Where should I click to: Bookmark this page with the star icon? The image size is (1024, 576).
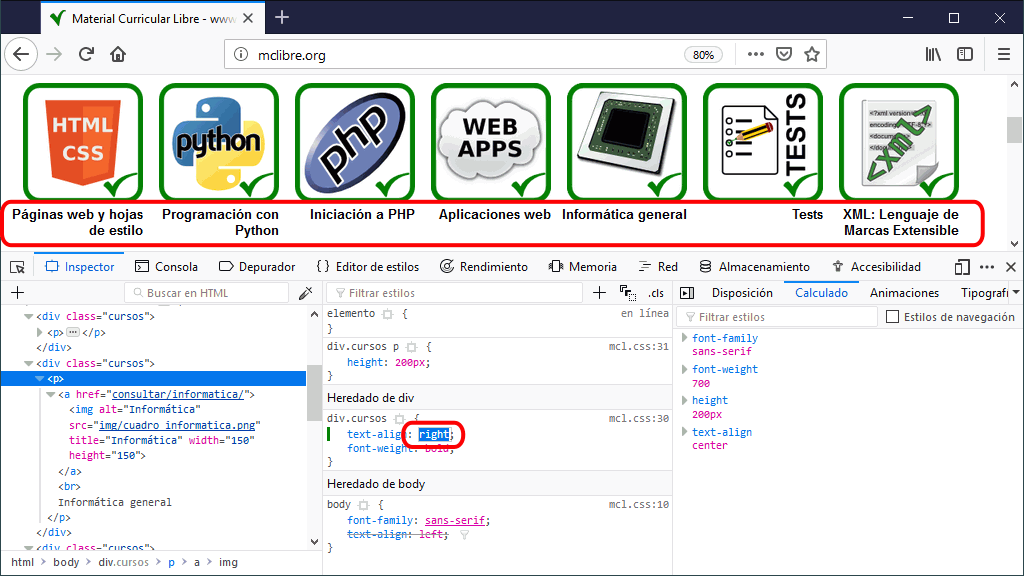click(x=812, y=54)
